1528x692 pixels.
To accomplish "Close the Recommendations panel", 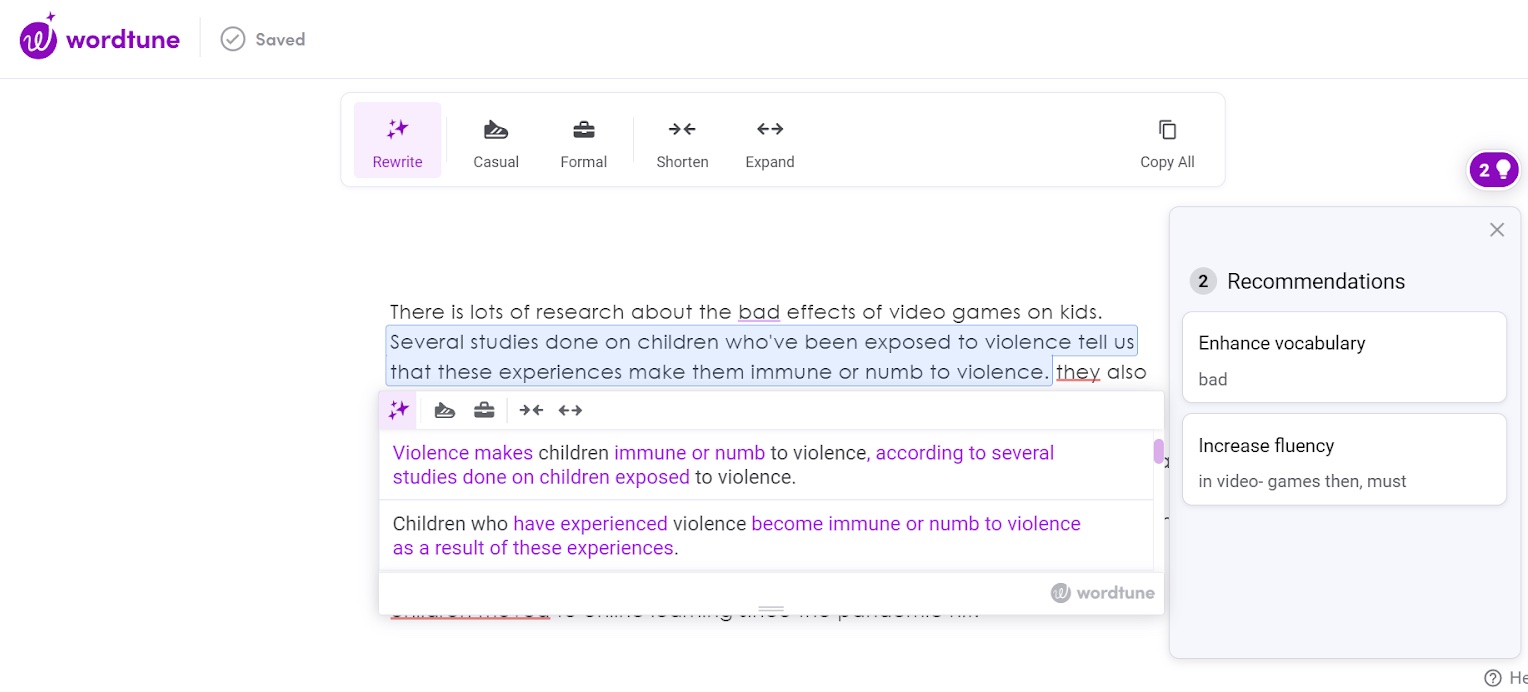I will 1497,230.
